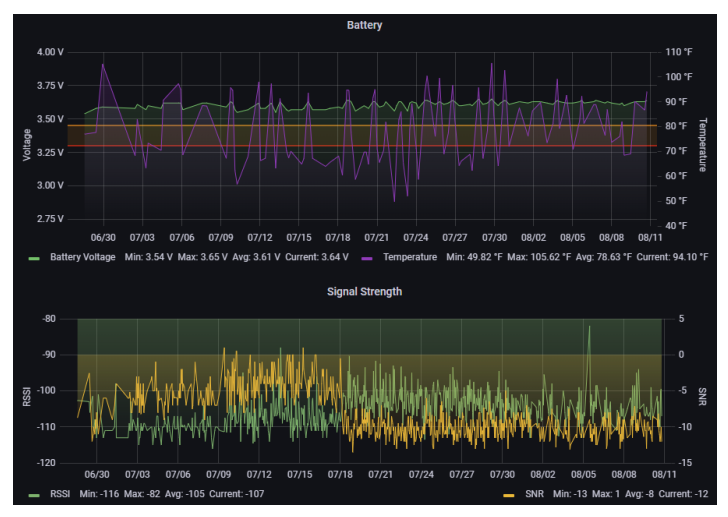The height and width of the screenshot is (517, 728).
Task: Click the 07/12 date on Signal Strength axis
Action: [259, 475]
